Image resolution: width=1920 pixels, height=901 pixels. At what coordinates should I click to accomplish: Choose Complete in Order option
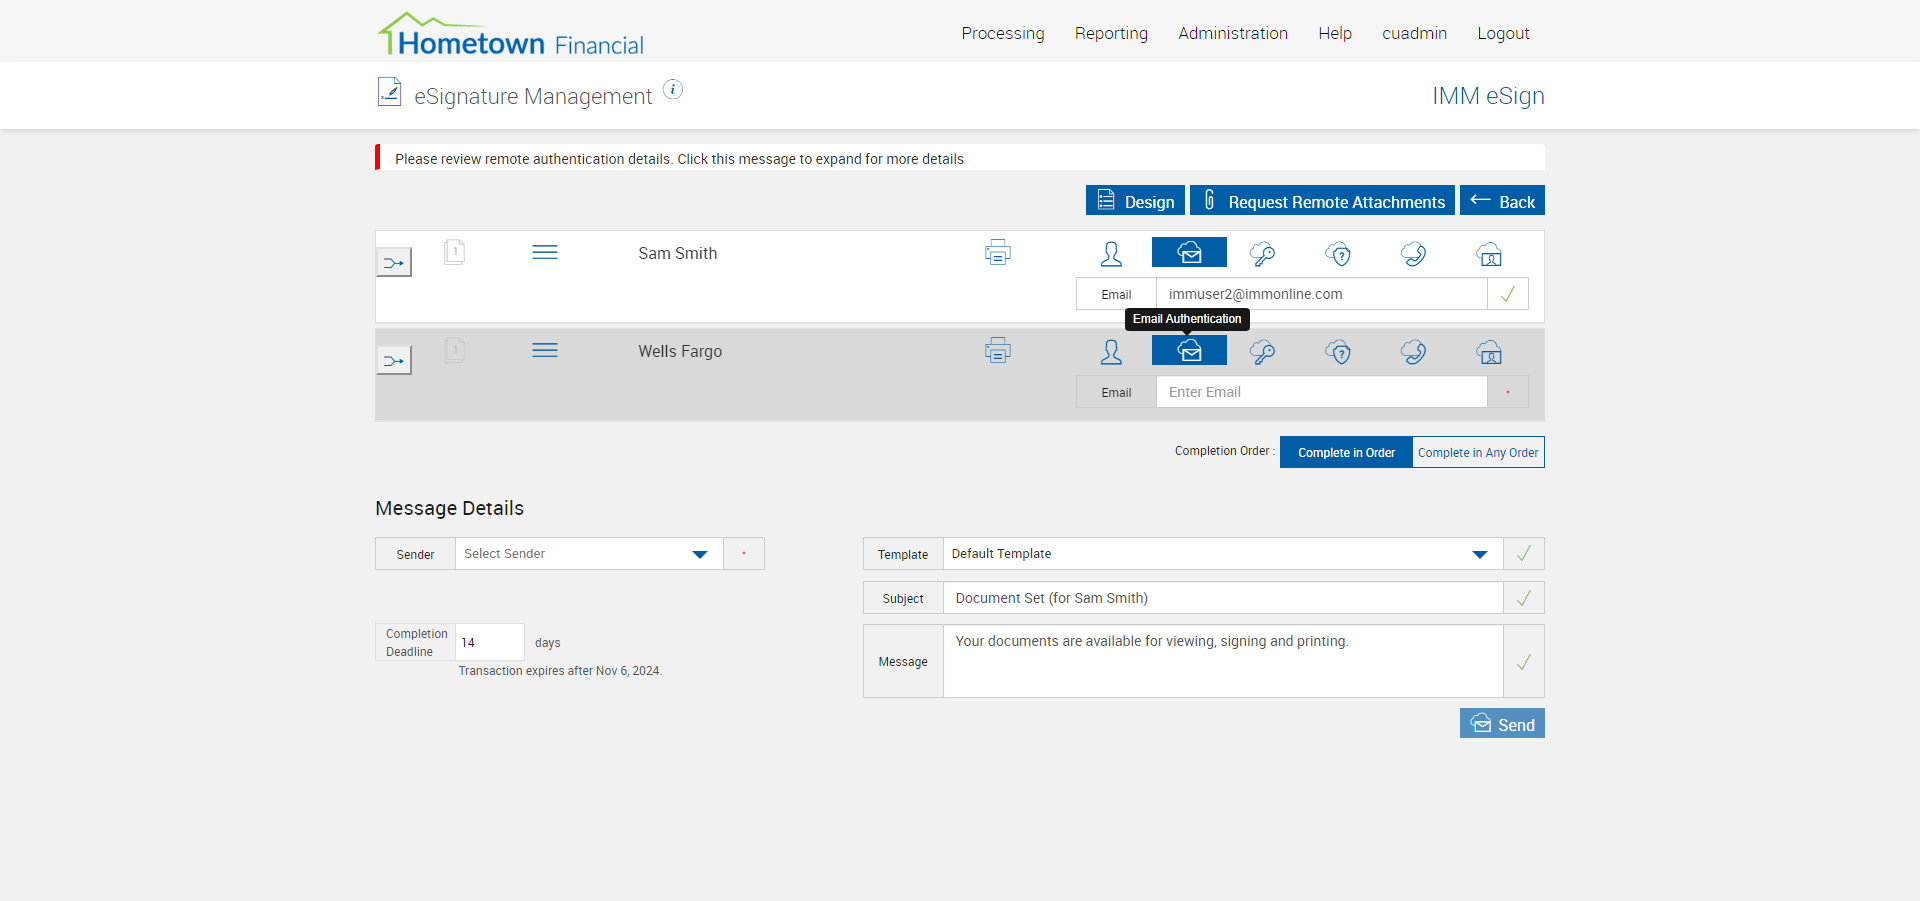(1346, 452)
